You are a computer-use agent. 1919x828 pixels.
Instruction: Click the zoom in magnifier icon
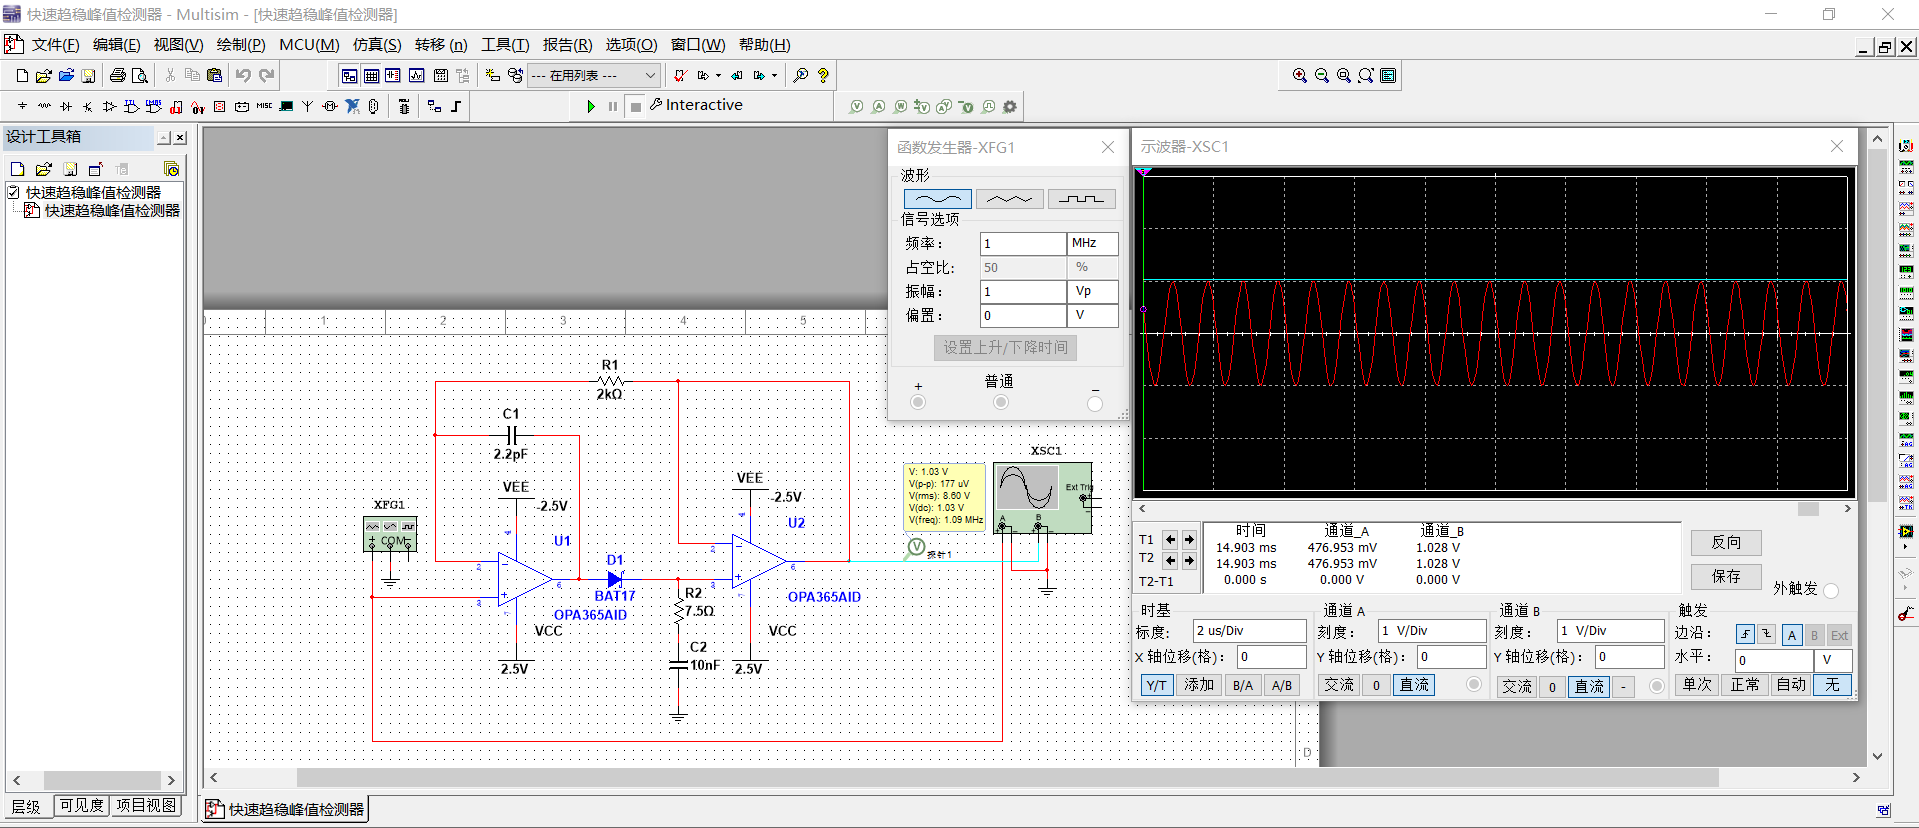click(1299, 76)
